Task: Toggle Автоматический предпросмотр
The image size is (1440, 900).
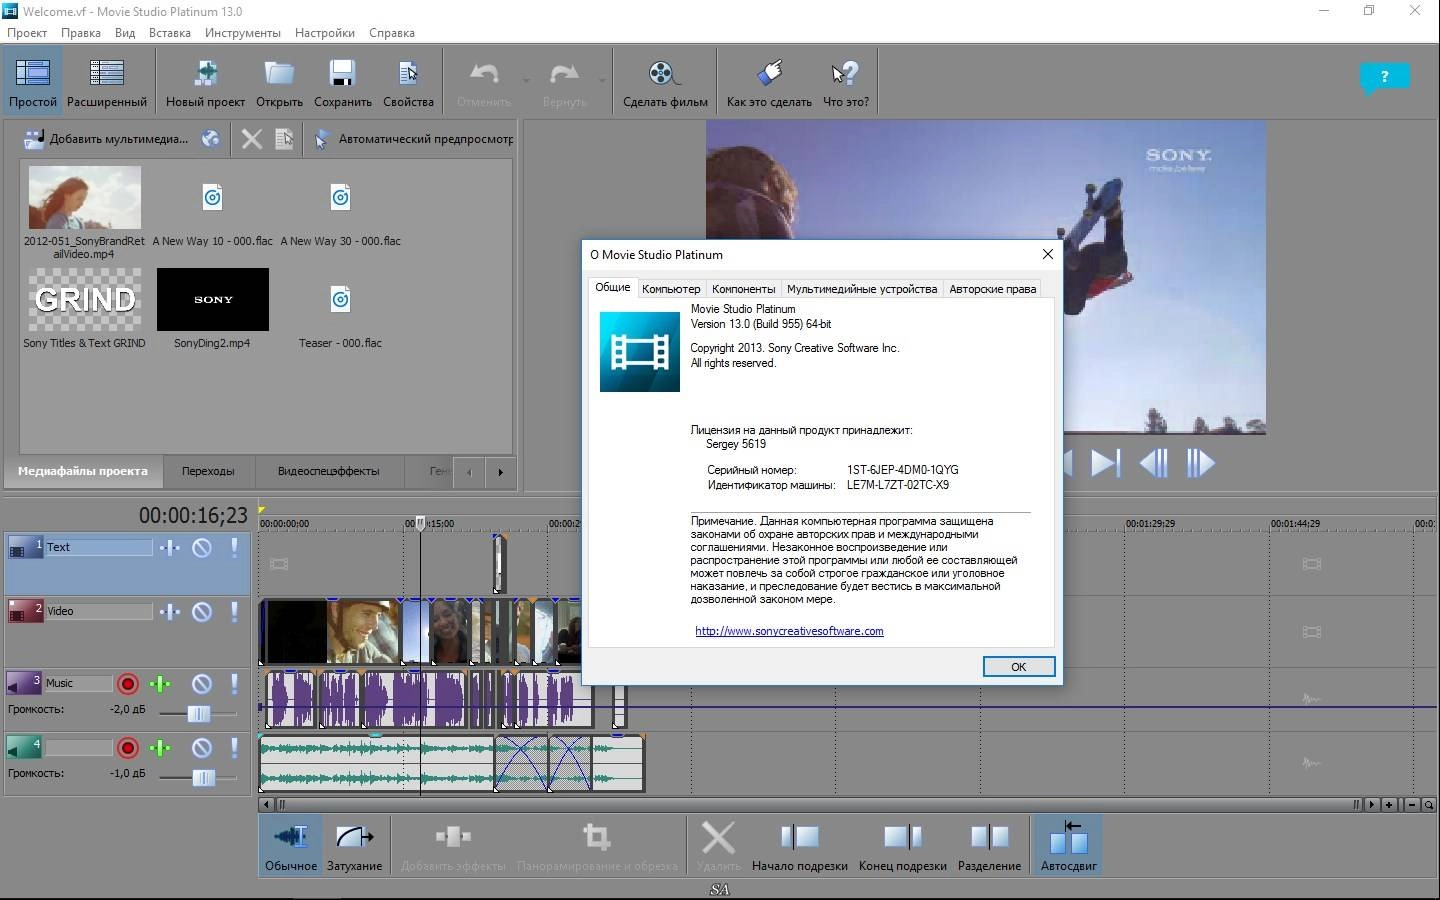Action: (x=413, y=139)
